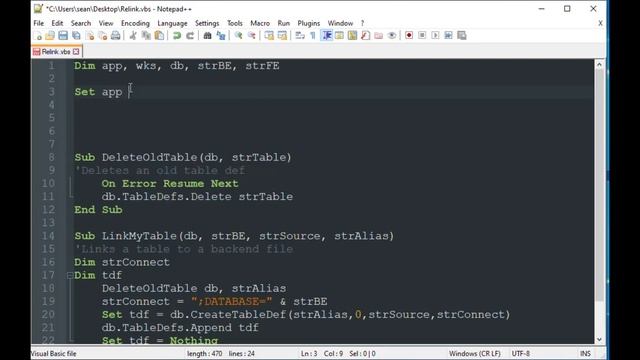This screenshot has height=360, width=640.
Task: Click 'Sub DeleteOldTable(db, strTable)' code line
Action: 183,158
